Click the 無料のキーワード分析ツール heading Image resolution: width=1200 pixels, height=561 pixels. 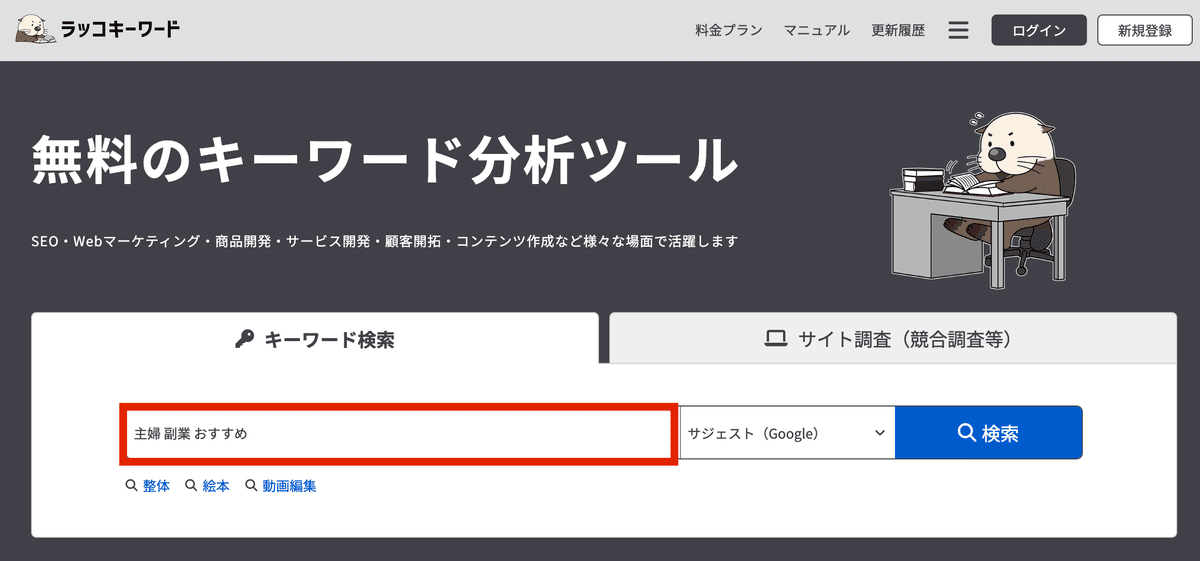tap(384, 159)
